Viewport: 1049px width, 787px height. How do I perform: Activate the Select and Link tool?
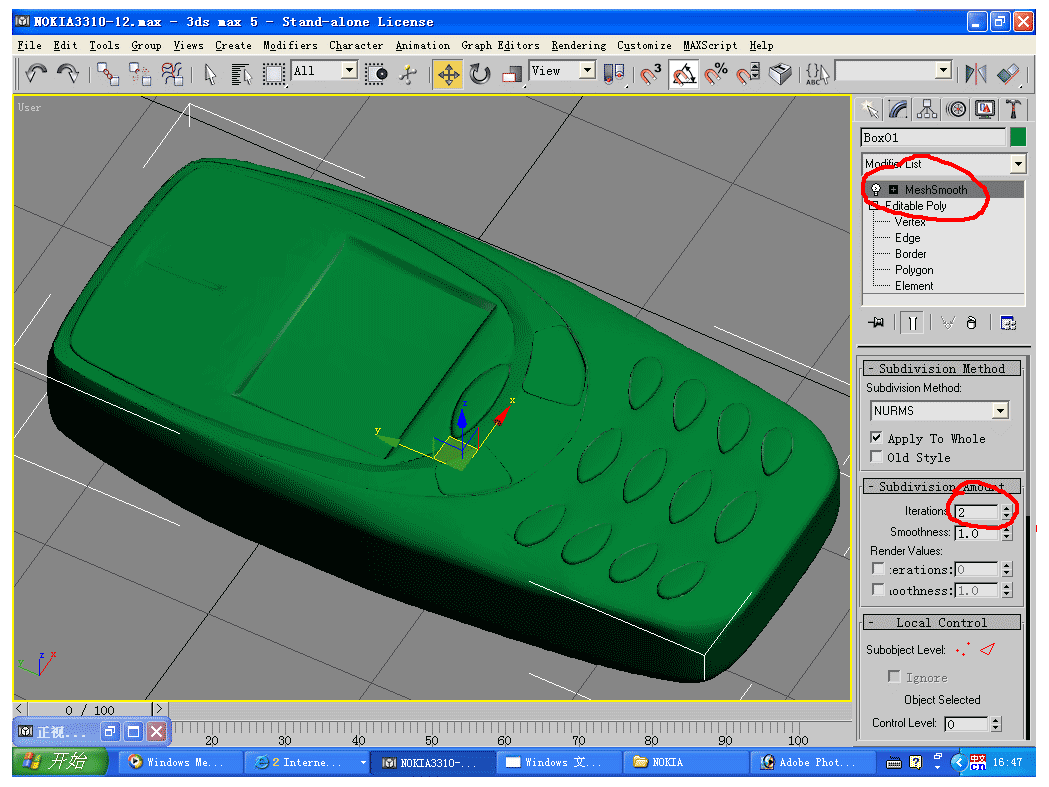pos(108,74)
